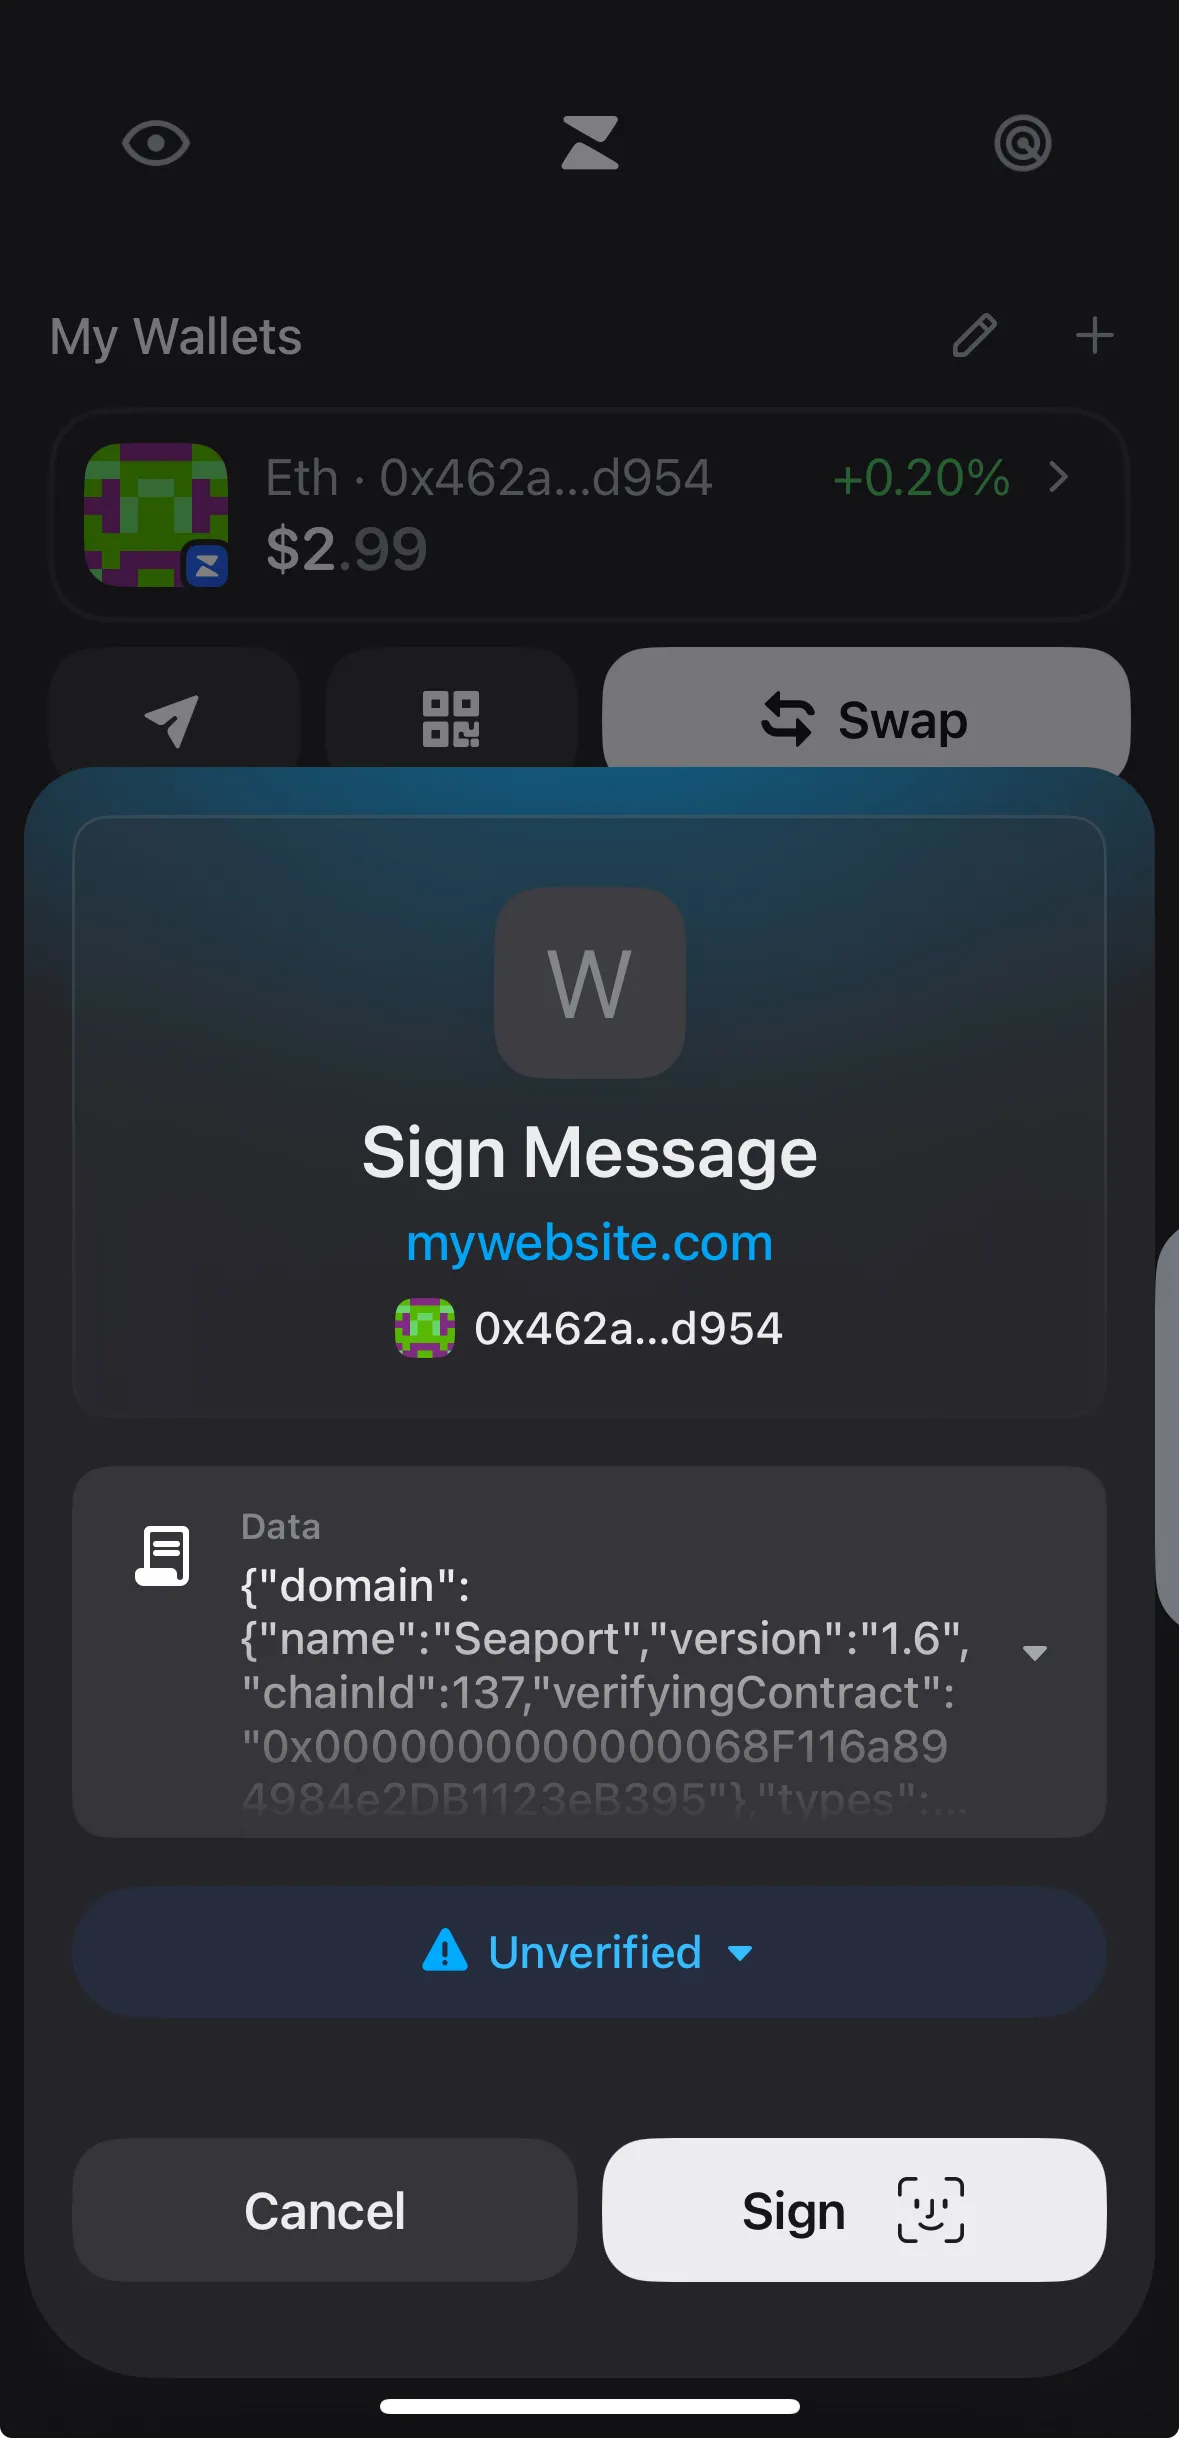Viewport: 1179px width, 2438px height.
Task: Tap the signing address 0x462a...d954
Action: click(628, 1329)
